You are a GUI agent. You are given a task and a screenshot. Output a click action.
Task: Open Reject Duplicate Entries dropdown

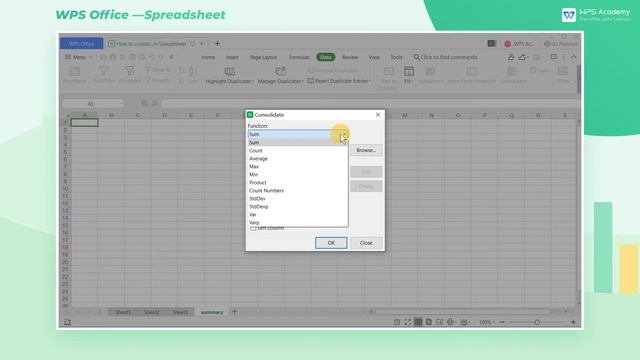(x=339, y=81)
